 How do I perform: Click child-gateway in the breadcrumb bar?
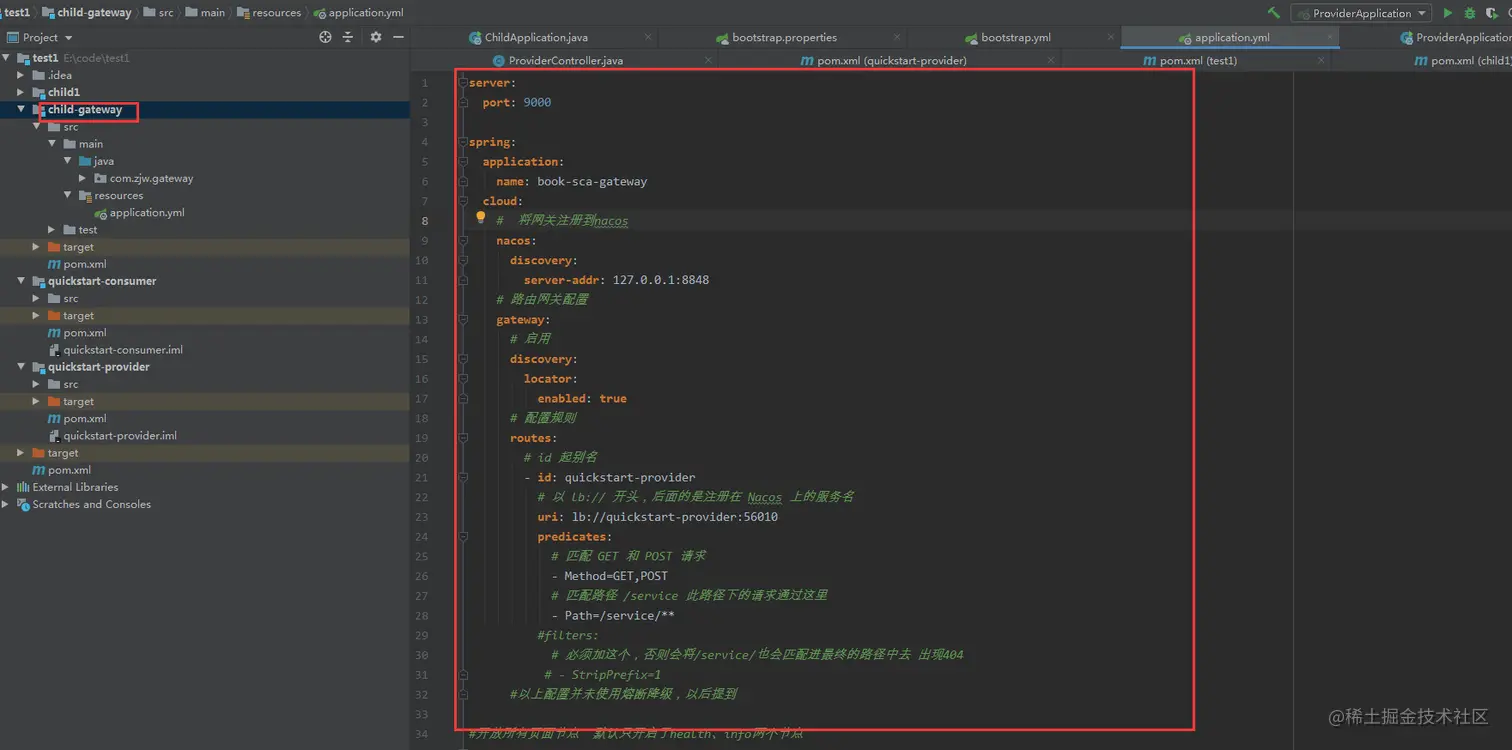[89, 12]
